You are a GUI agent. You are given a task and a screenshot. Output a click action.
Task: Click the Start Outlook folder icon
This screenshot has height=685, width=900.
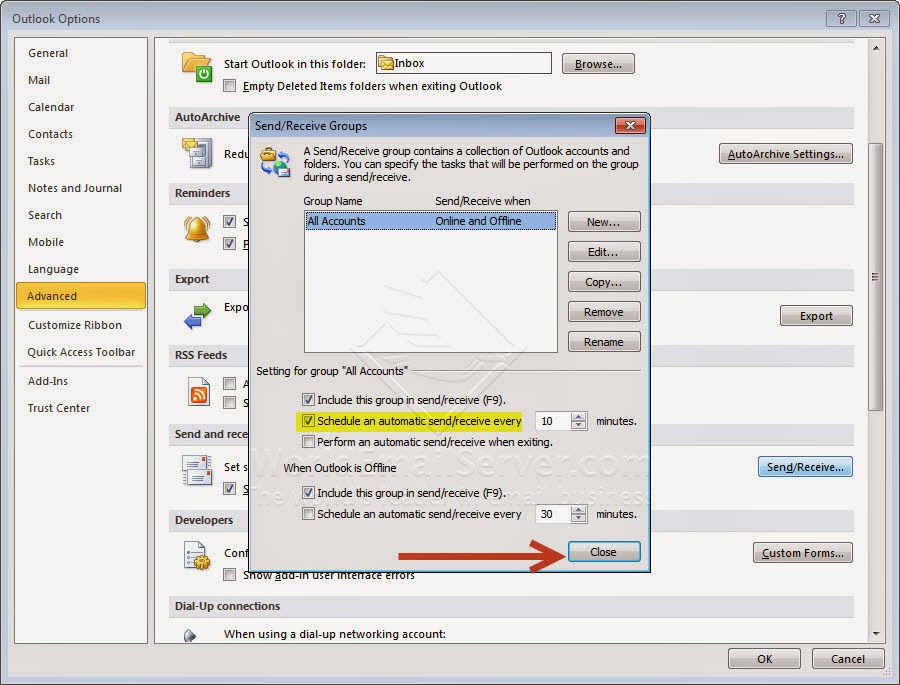[196, 63]
